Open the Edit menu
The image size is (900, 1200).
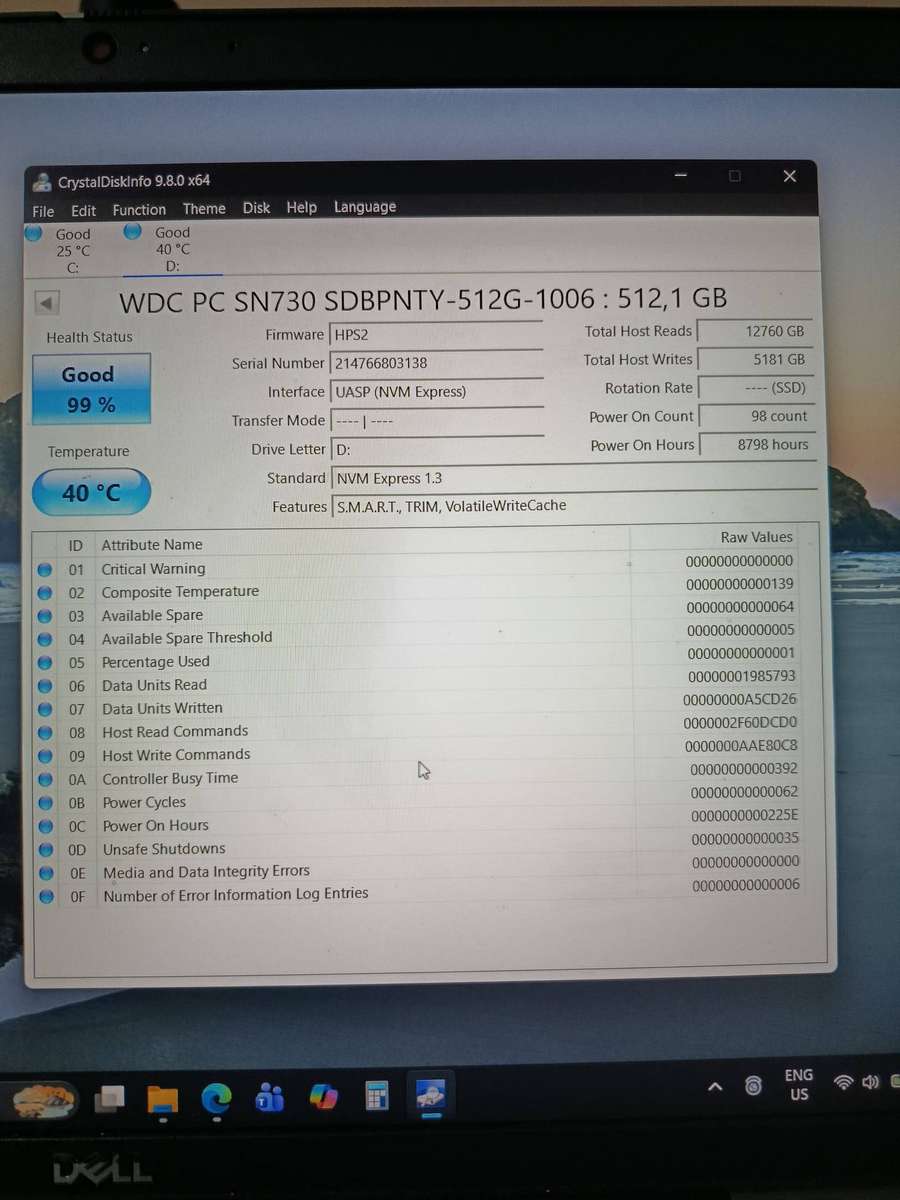[83, 210]
